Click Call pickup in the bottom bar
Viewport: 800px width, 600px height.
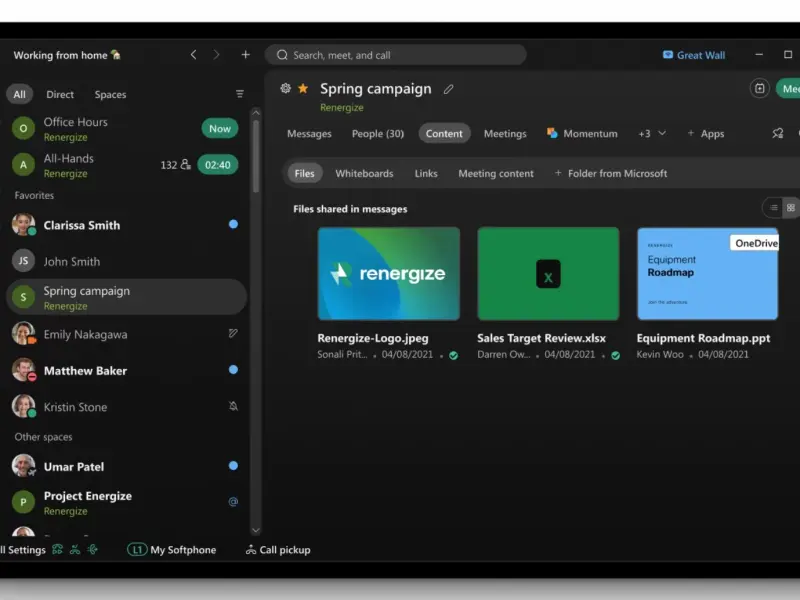tap(278, 549)
